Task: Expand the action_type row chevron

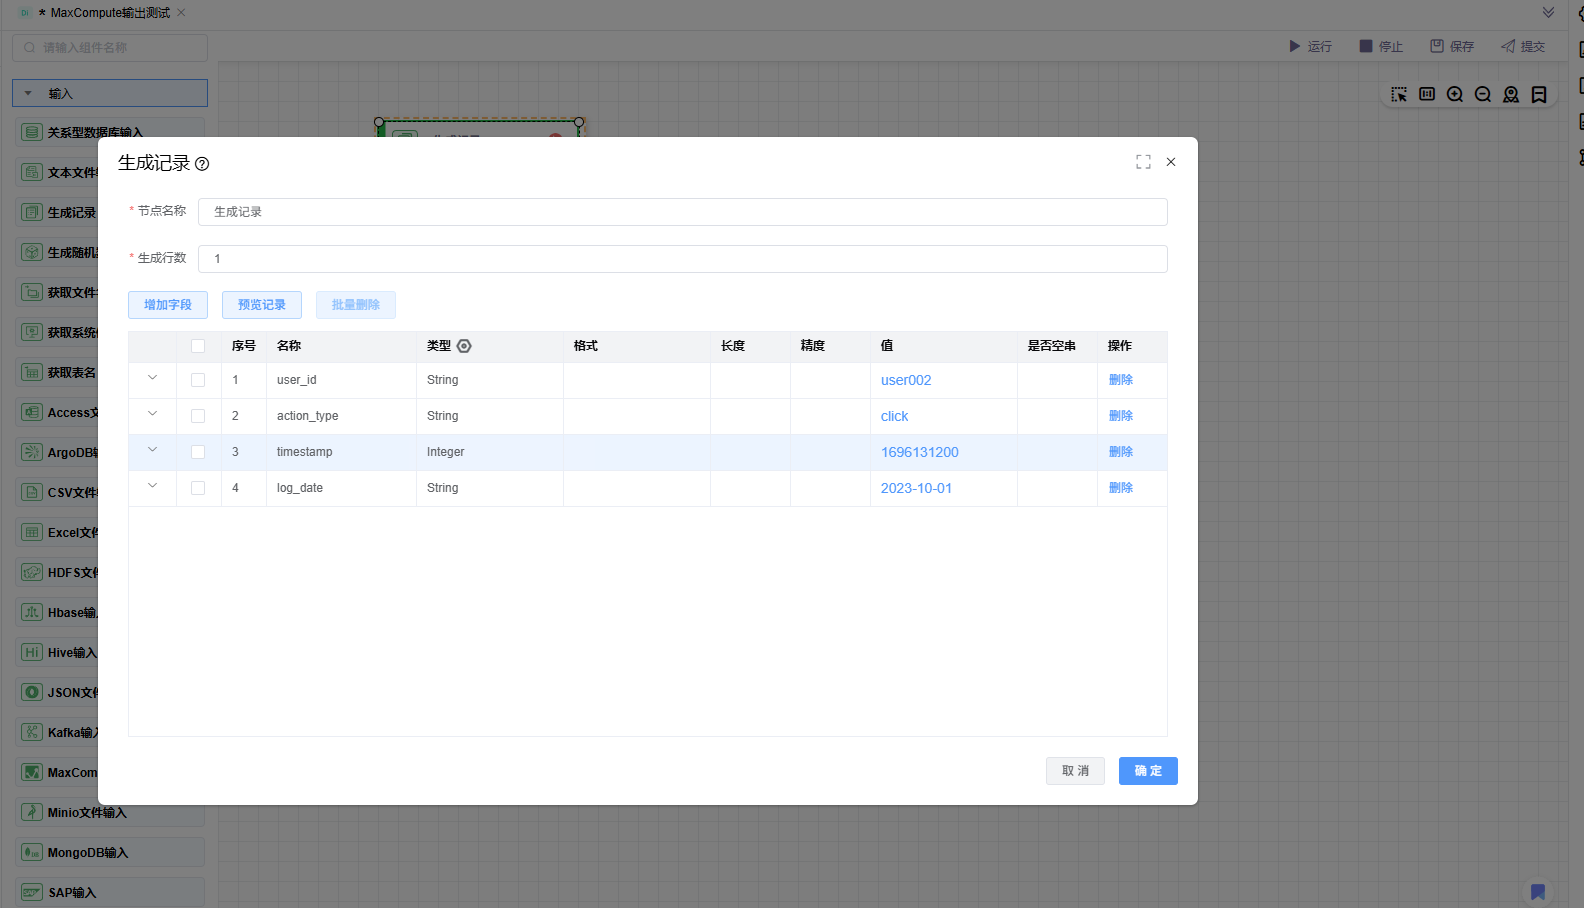Action: coord(153,414)
